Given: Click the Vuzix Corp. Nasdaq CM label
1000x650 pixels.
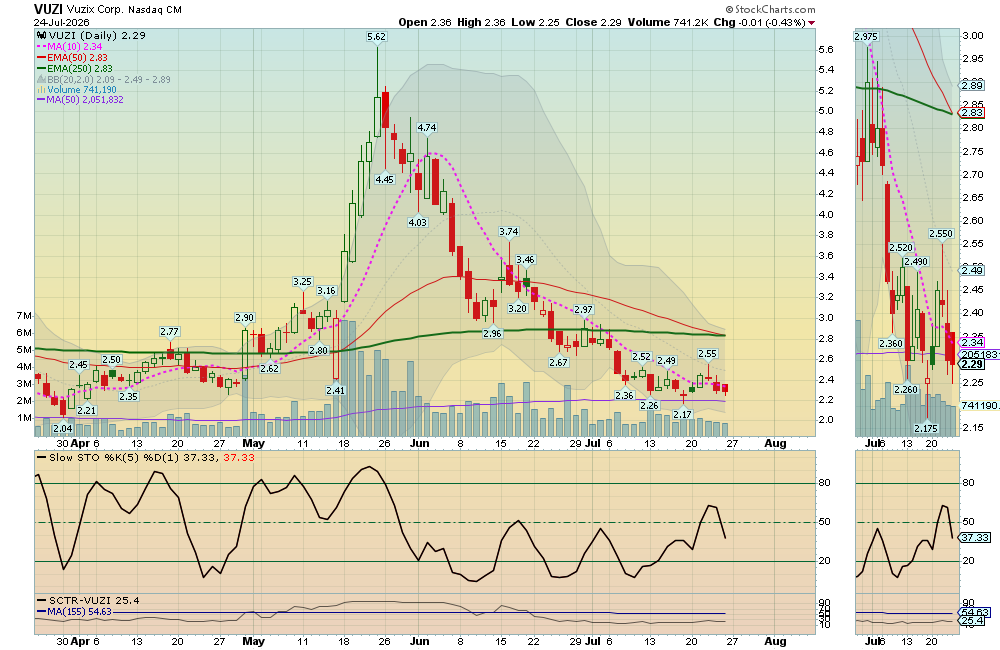Looking at the screenshot, I should [x=124, y=10].
